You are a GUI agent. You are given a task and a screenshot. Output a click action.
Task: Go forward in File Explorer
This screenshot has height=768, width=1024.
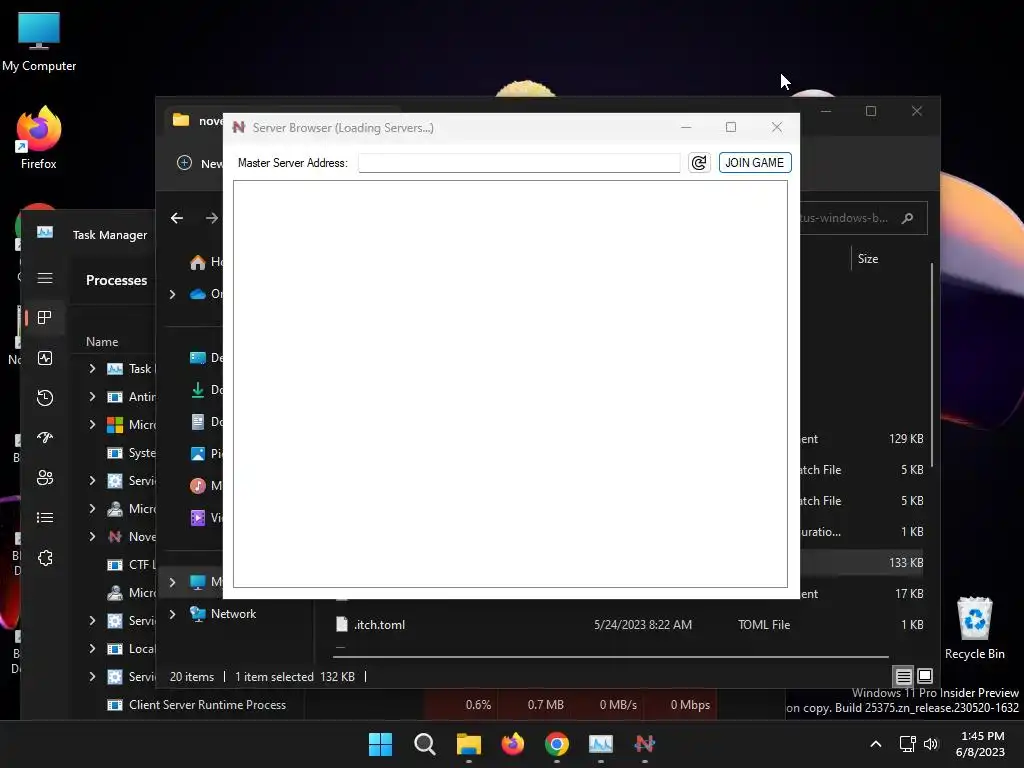(212, 218)
